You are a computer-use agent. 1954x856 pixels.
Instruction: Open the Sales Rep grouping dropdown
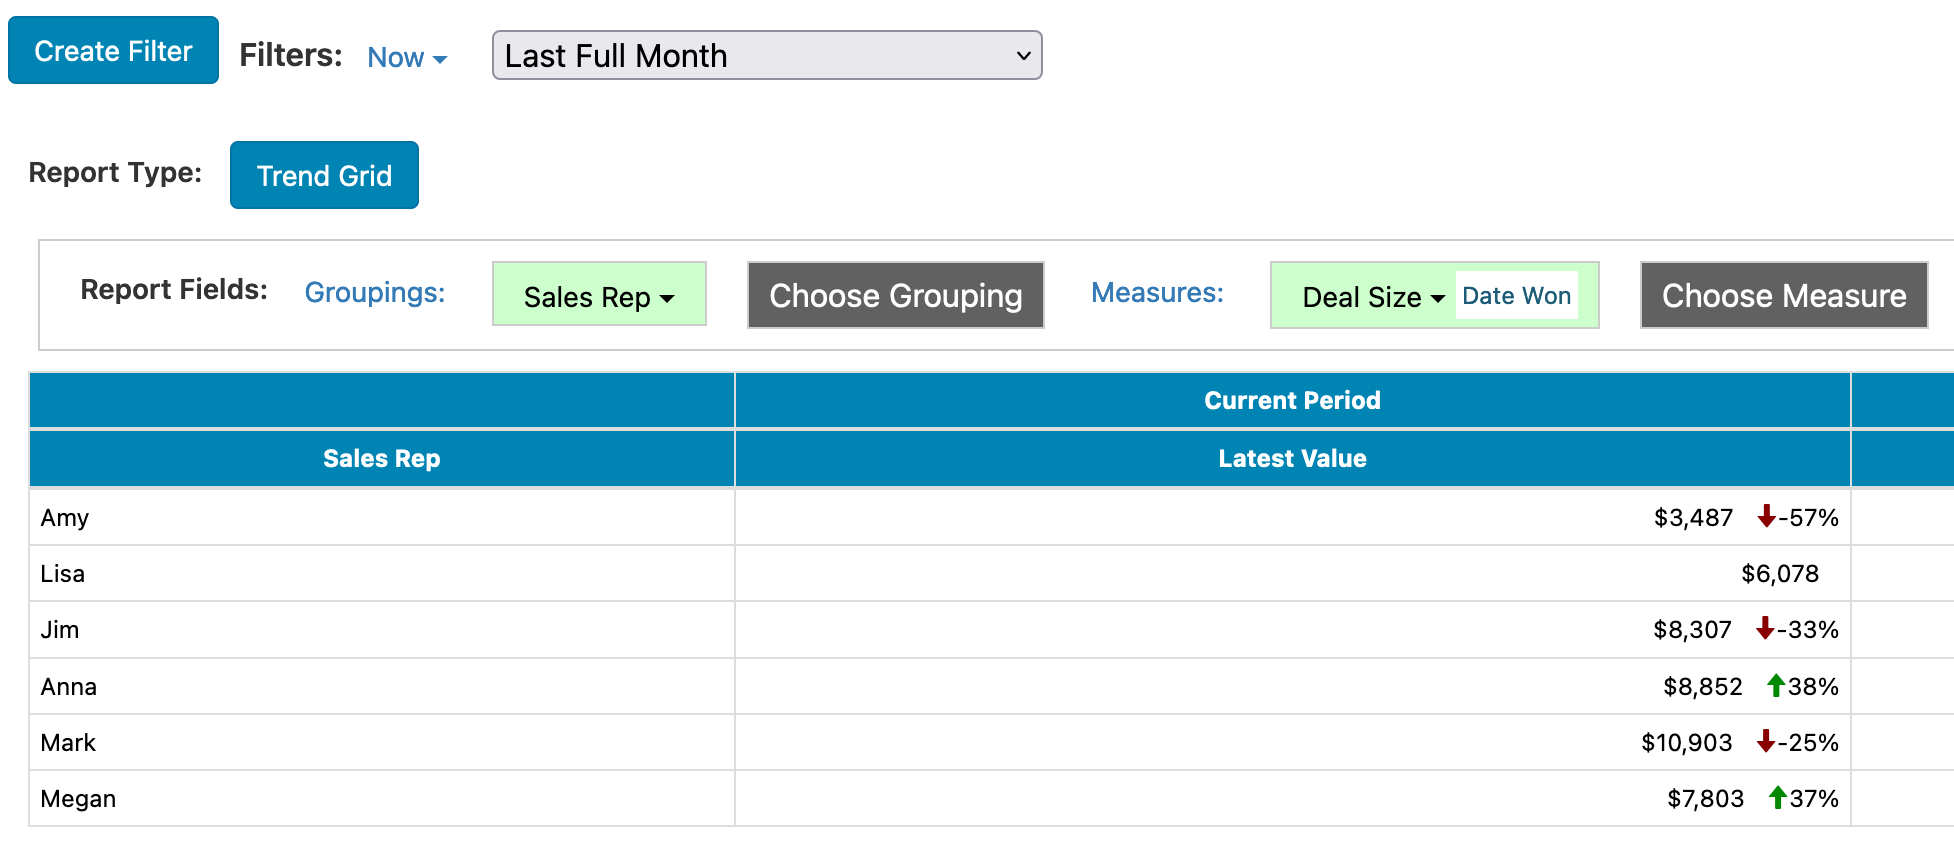pyautogui.click(x=598, y=296)
